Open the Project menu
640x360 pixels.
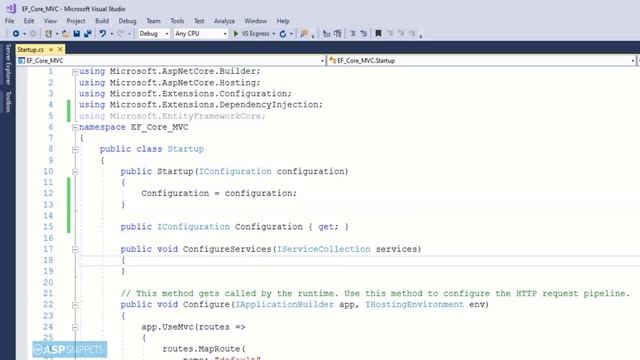[x=76, y=21]
